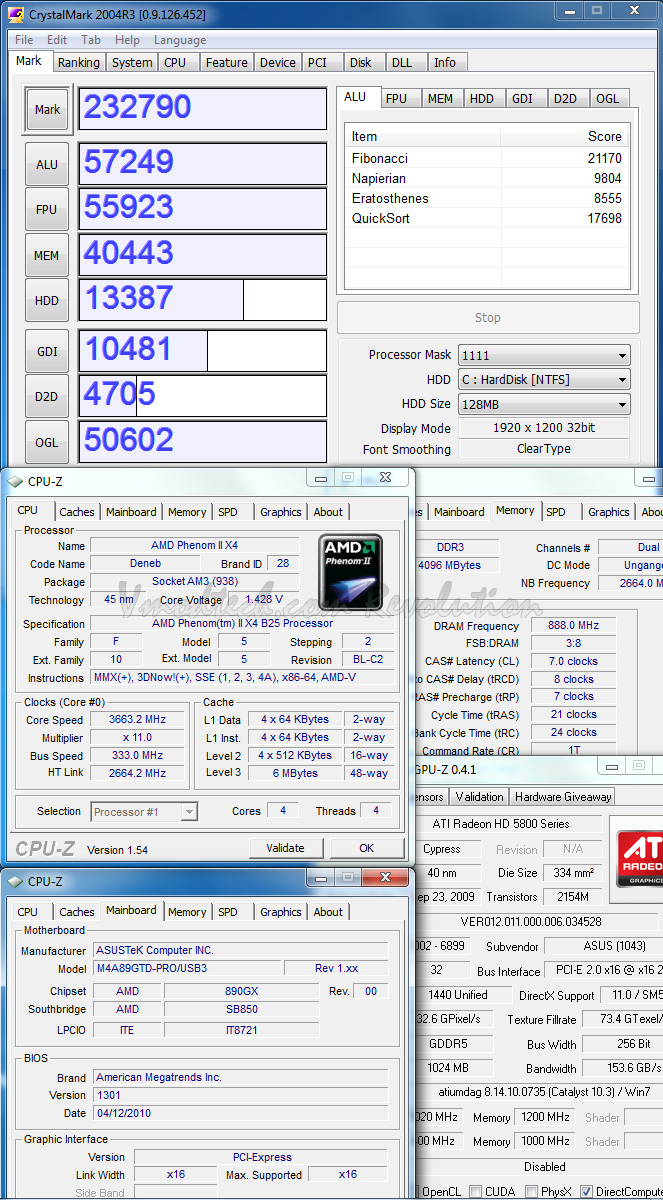Switch to the Ranking tab
The image size is (663, 1200).
coord(78,62)
